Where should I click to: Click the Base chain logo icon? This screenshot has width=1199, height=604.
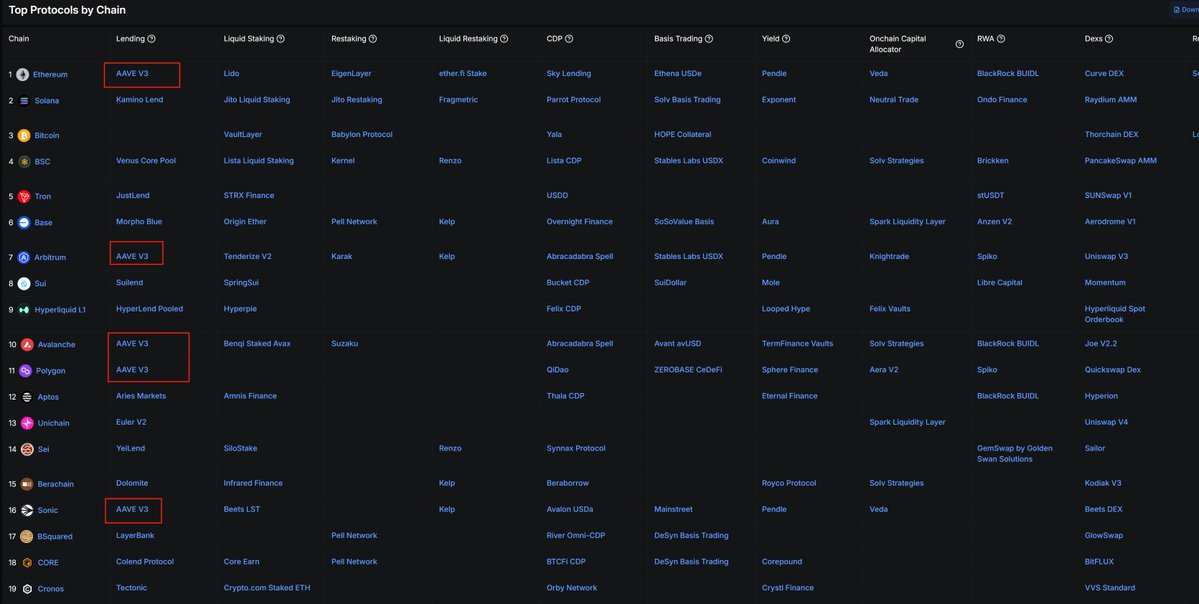click(24, 222)
